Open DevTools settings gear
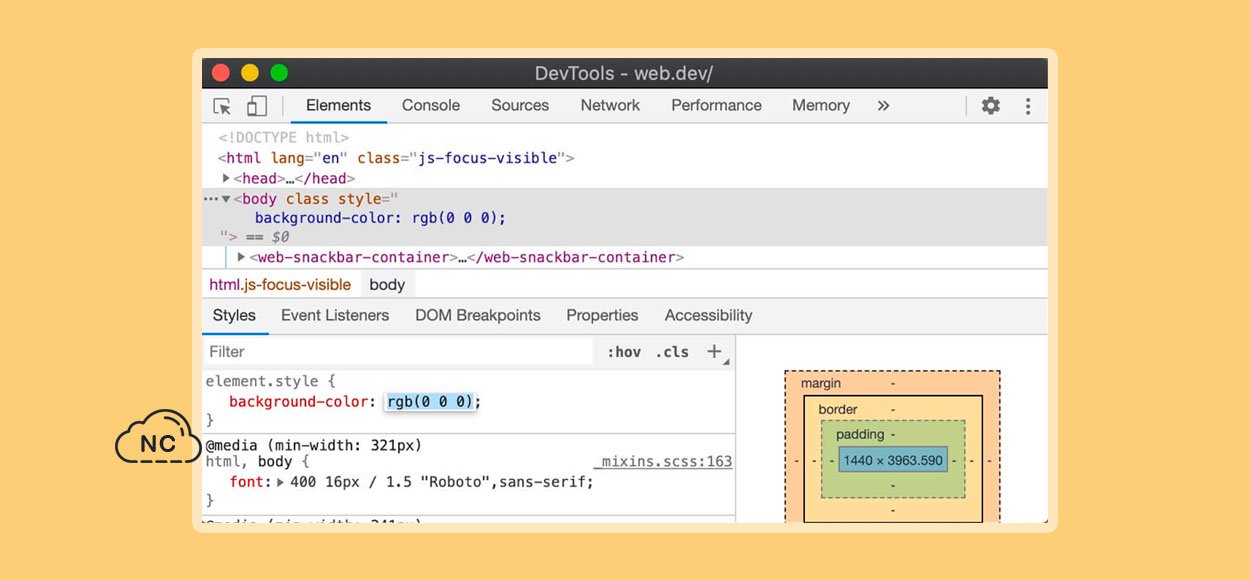This screenshot has height=580, width=1250. click(x=990, y=106)
